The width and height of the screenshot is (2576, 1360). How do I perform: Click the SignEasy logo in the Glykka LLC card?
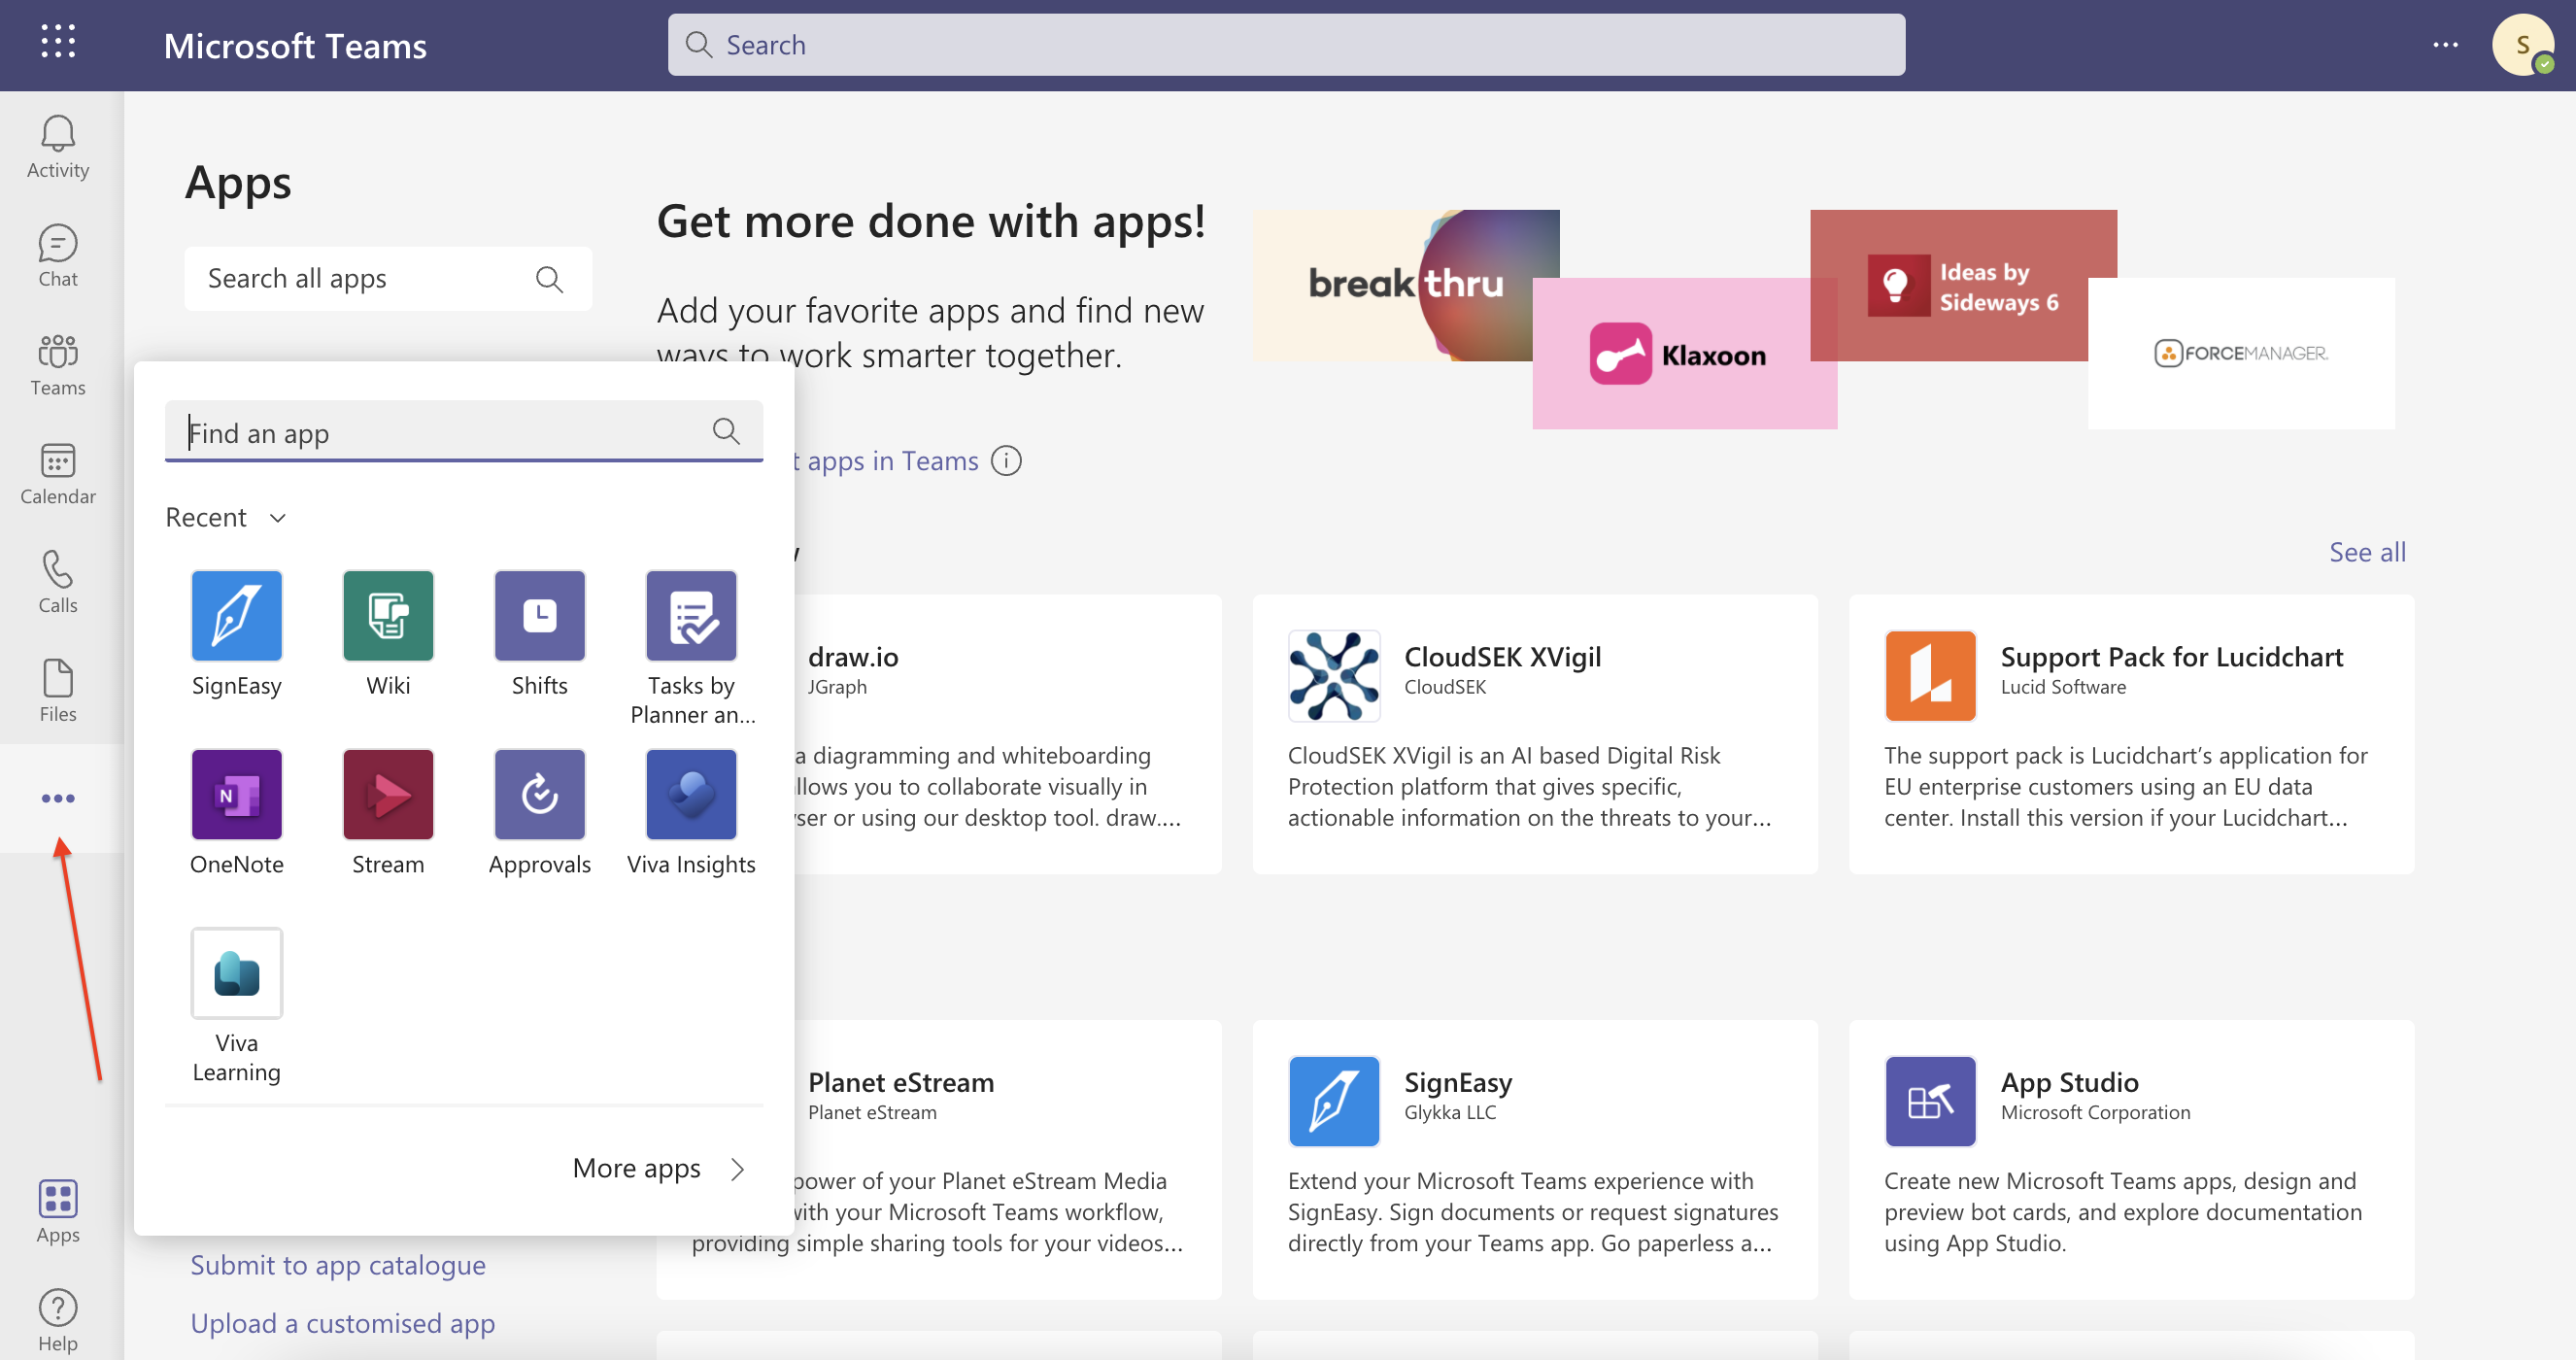point(1334,1101)
